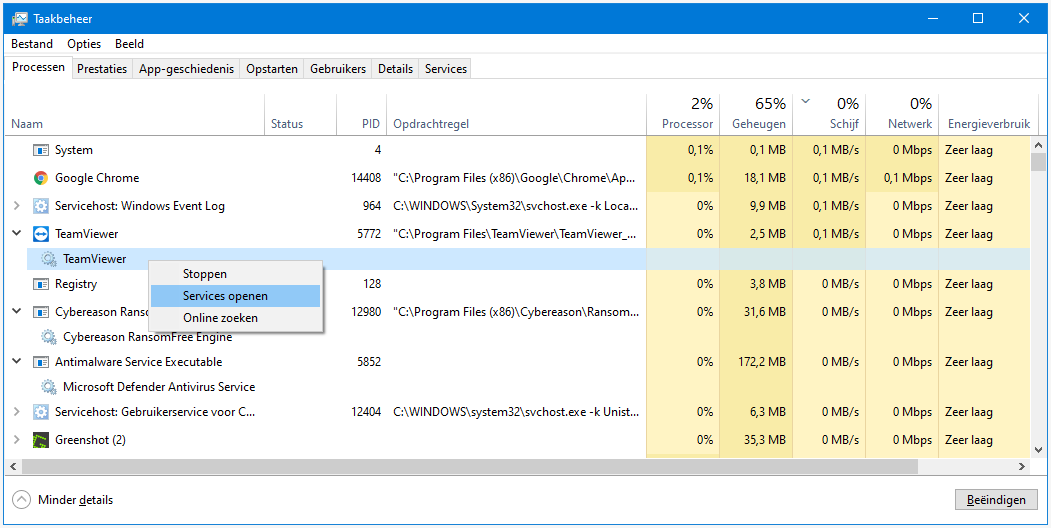Click the Registry process icon
The width and height of the screenshot is (1051, 528).
[41, 284]
